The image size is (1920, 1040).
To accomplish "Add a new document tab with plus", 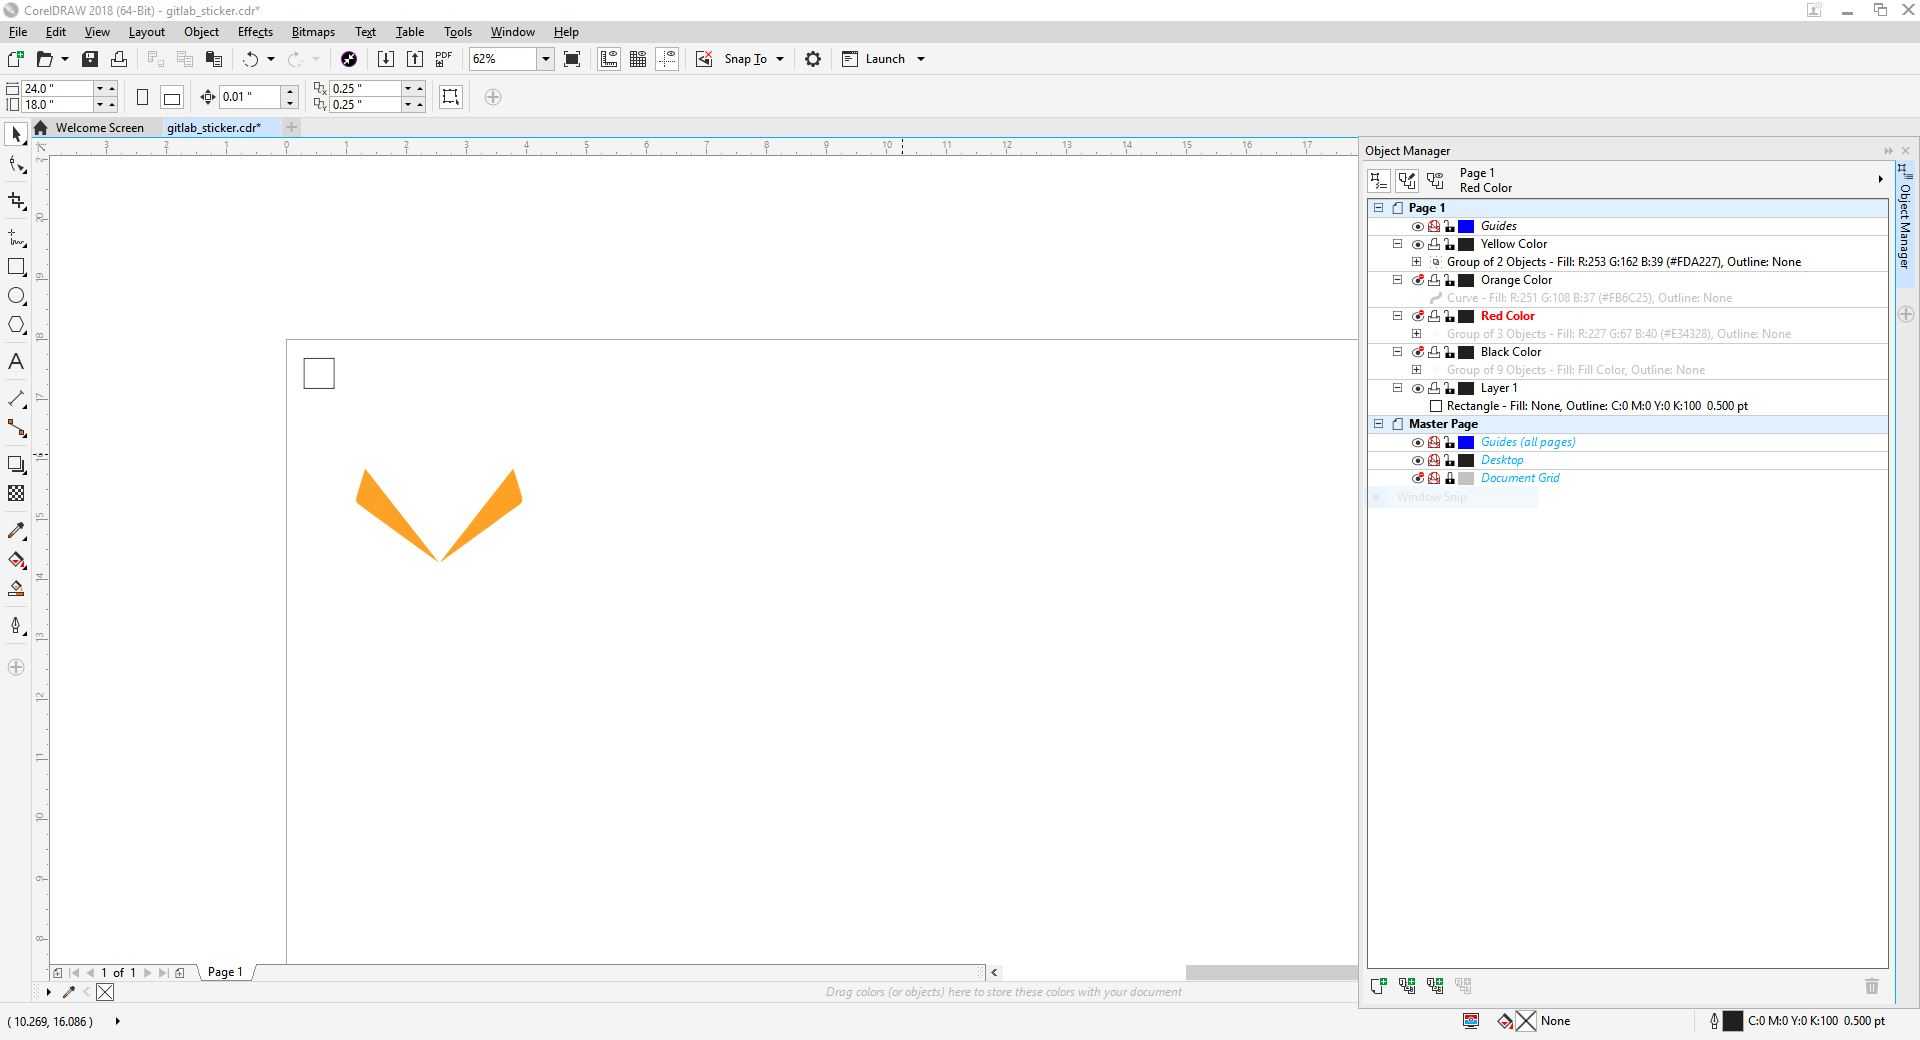I will coord(291,127).
